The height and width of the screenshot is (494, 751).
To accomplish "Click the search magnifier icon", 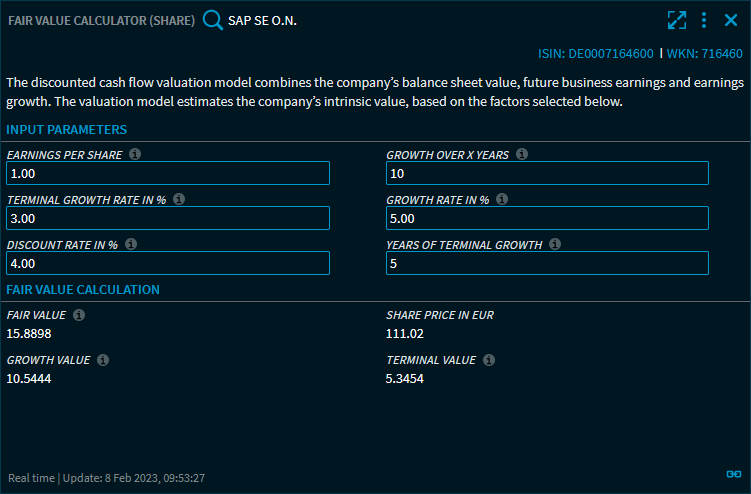I will coord(212,20).
